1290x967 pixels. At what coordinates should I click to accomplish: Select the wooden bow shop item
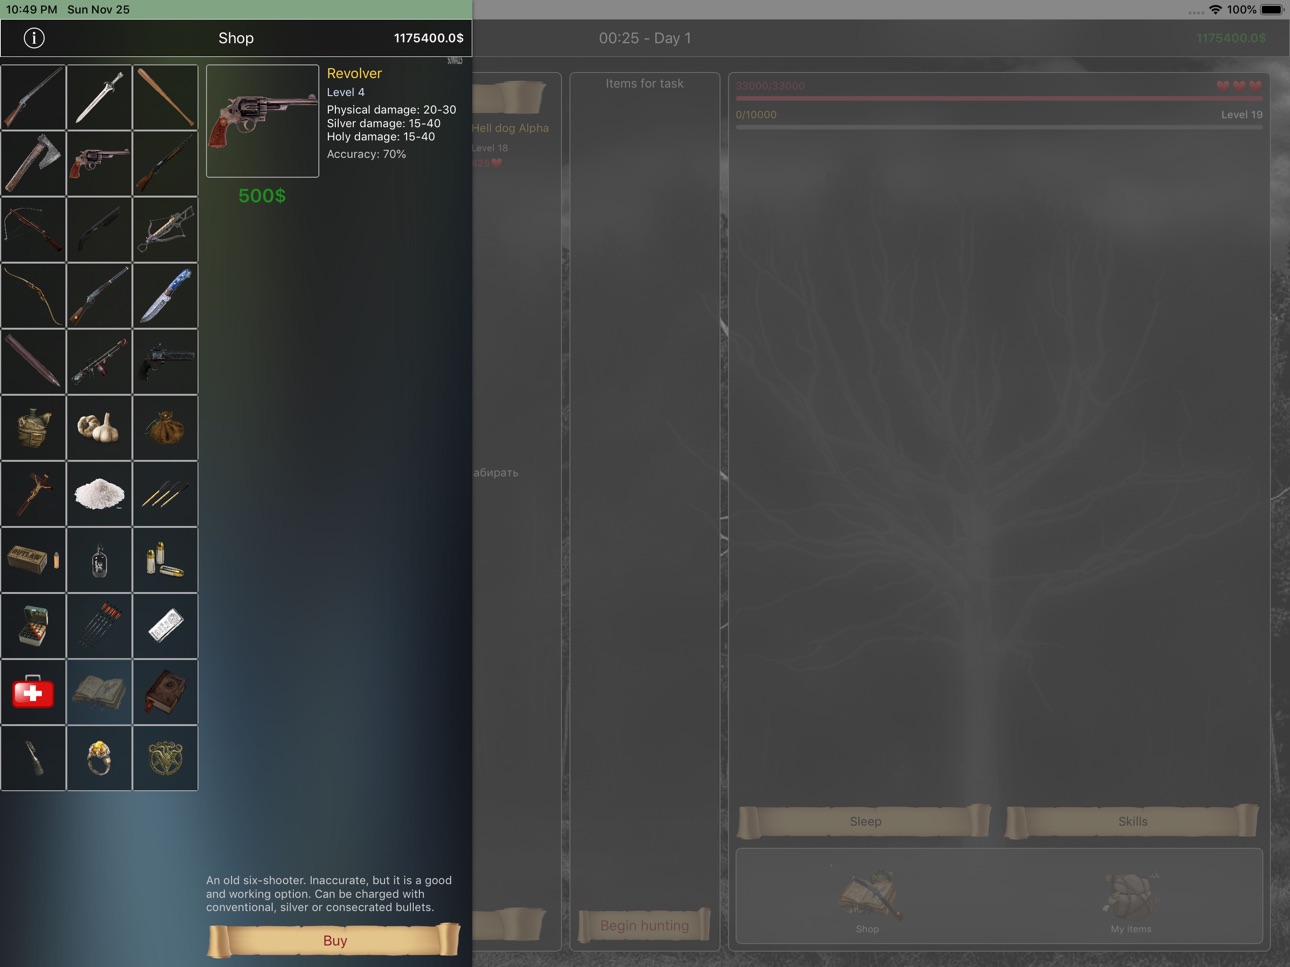33,295
